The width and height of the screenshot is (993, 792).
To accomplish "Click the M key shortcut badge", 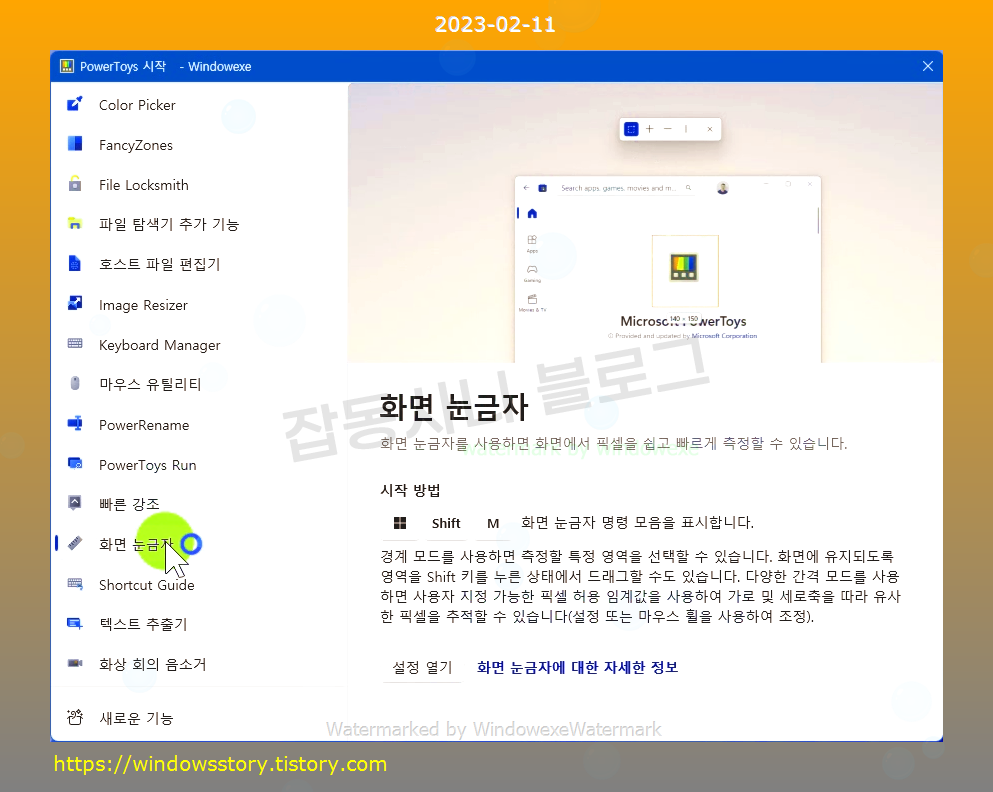I will [493, 523].
